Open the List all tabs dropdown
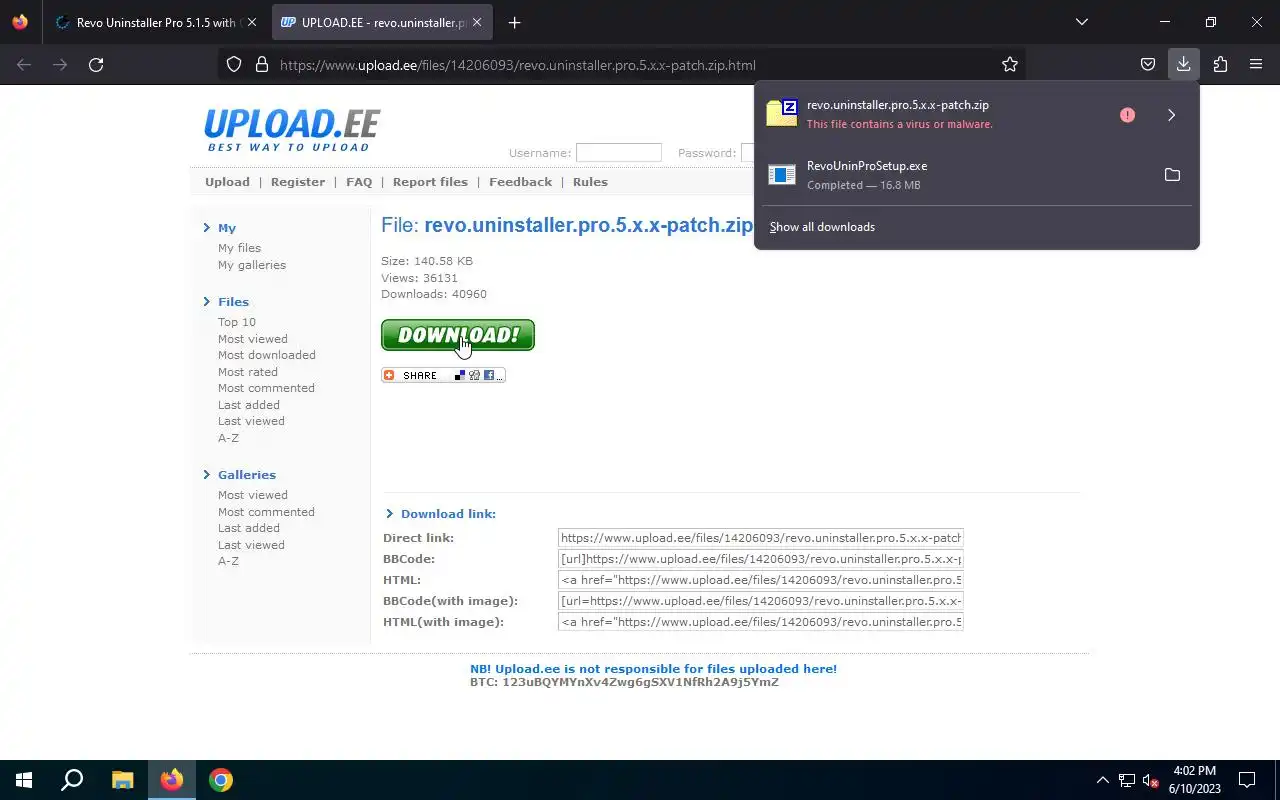Viewport: 1280px width, 800px height. (1081, 22)
